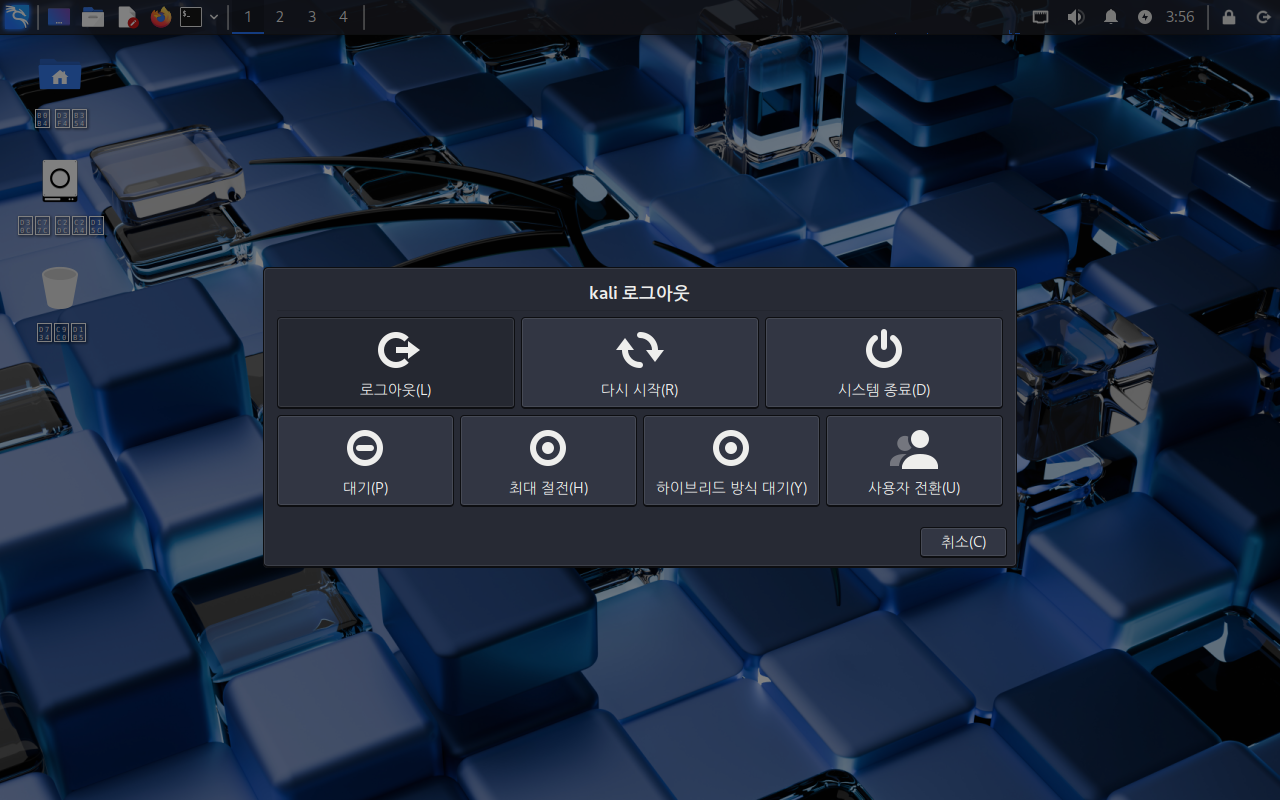Choose 하이브리드 방식 대기(Y) hybrid sleep

coord(731,460)
